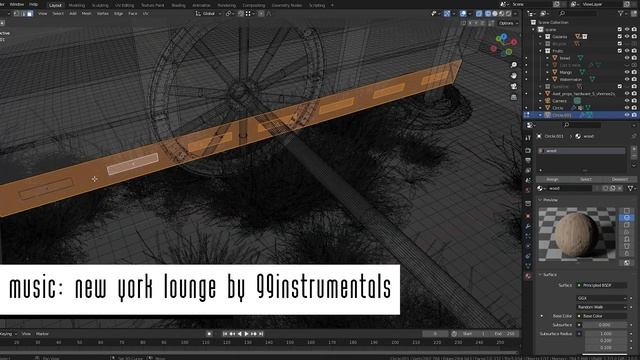
Task: Hide the Camera object with eye icon
Action: [x=627, y=101]
